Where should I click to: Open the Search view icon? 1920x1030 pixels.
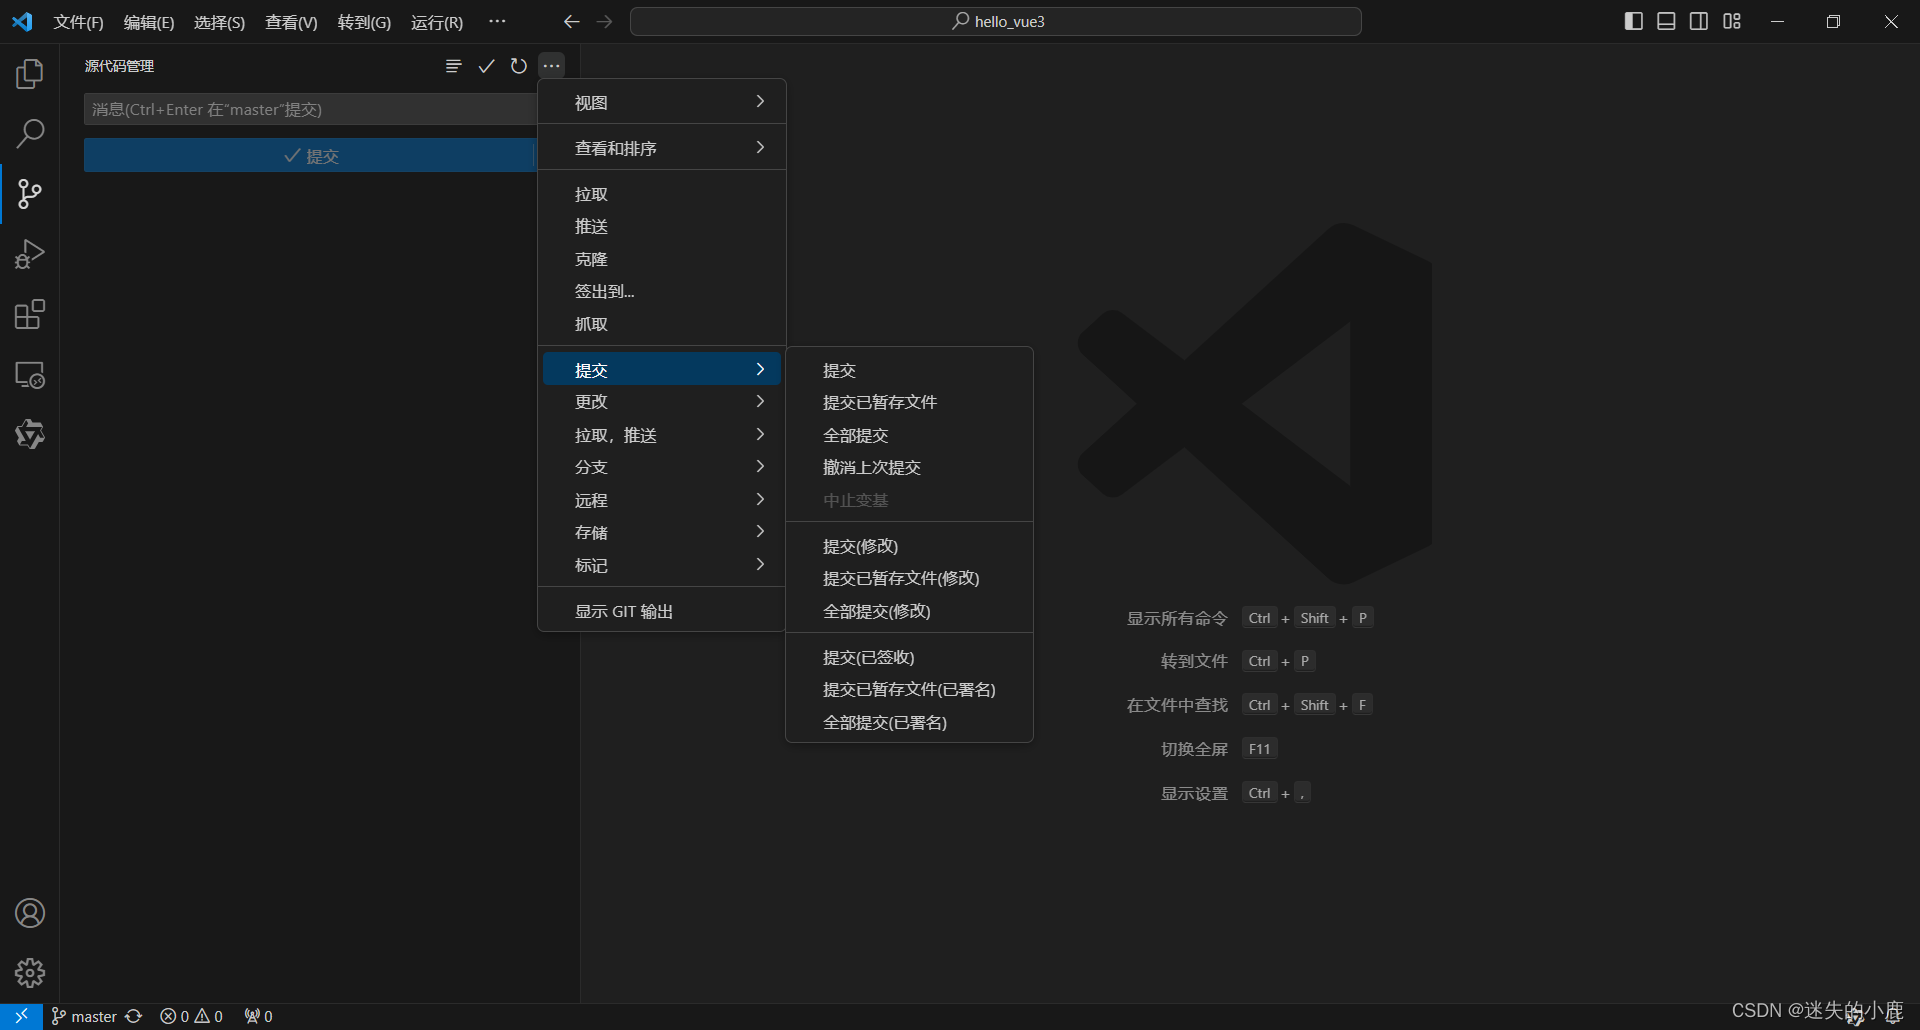(30, 133)
